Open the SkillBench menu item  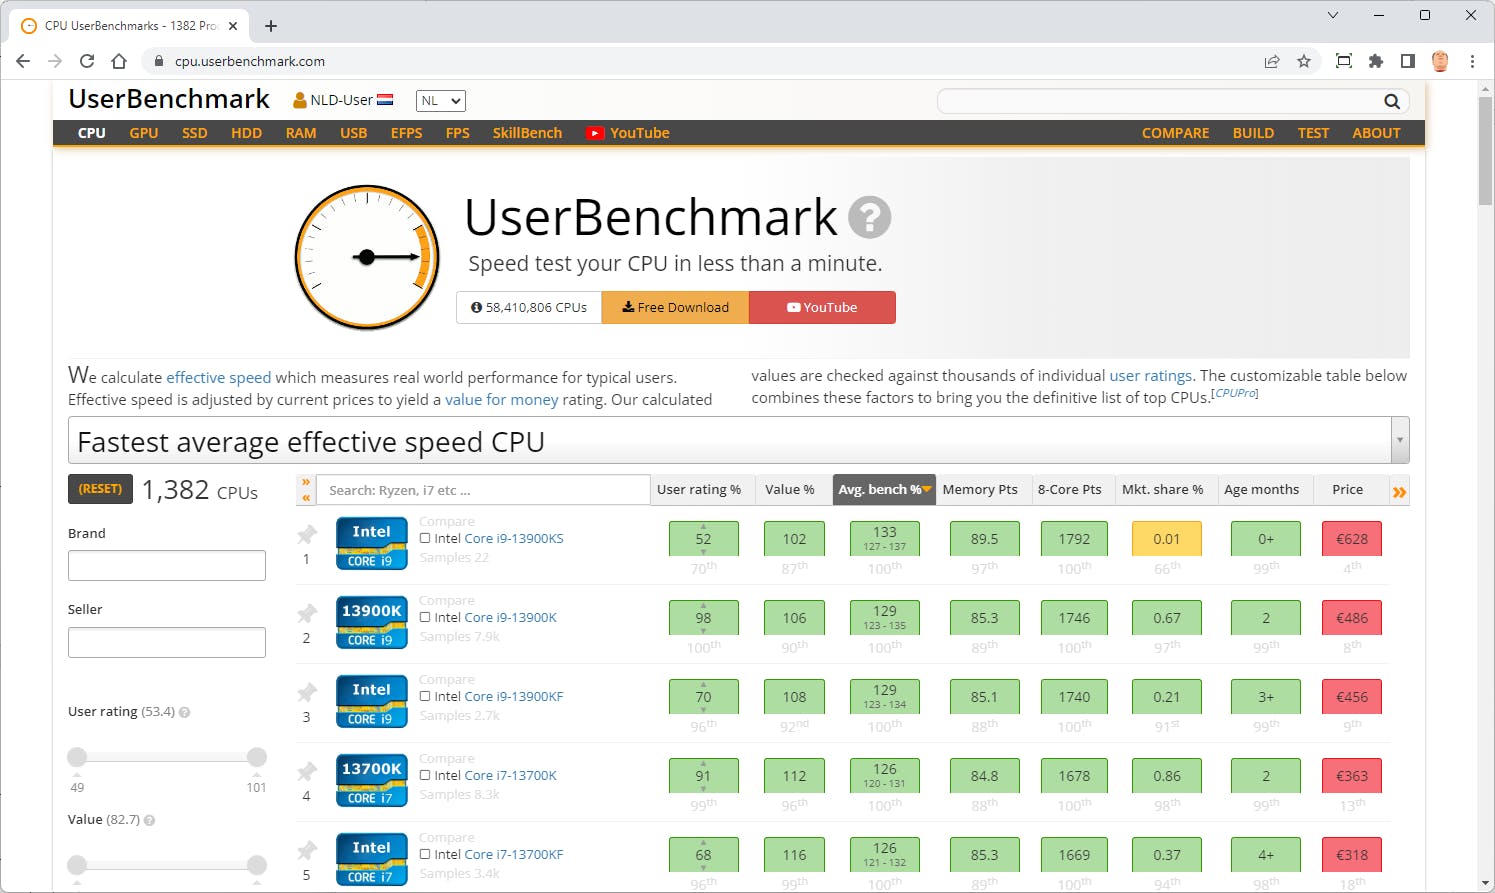[x=527, y=133]
